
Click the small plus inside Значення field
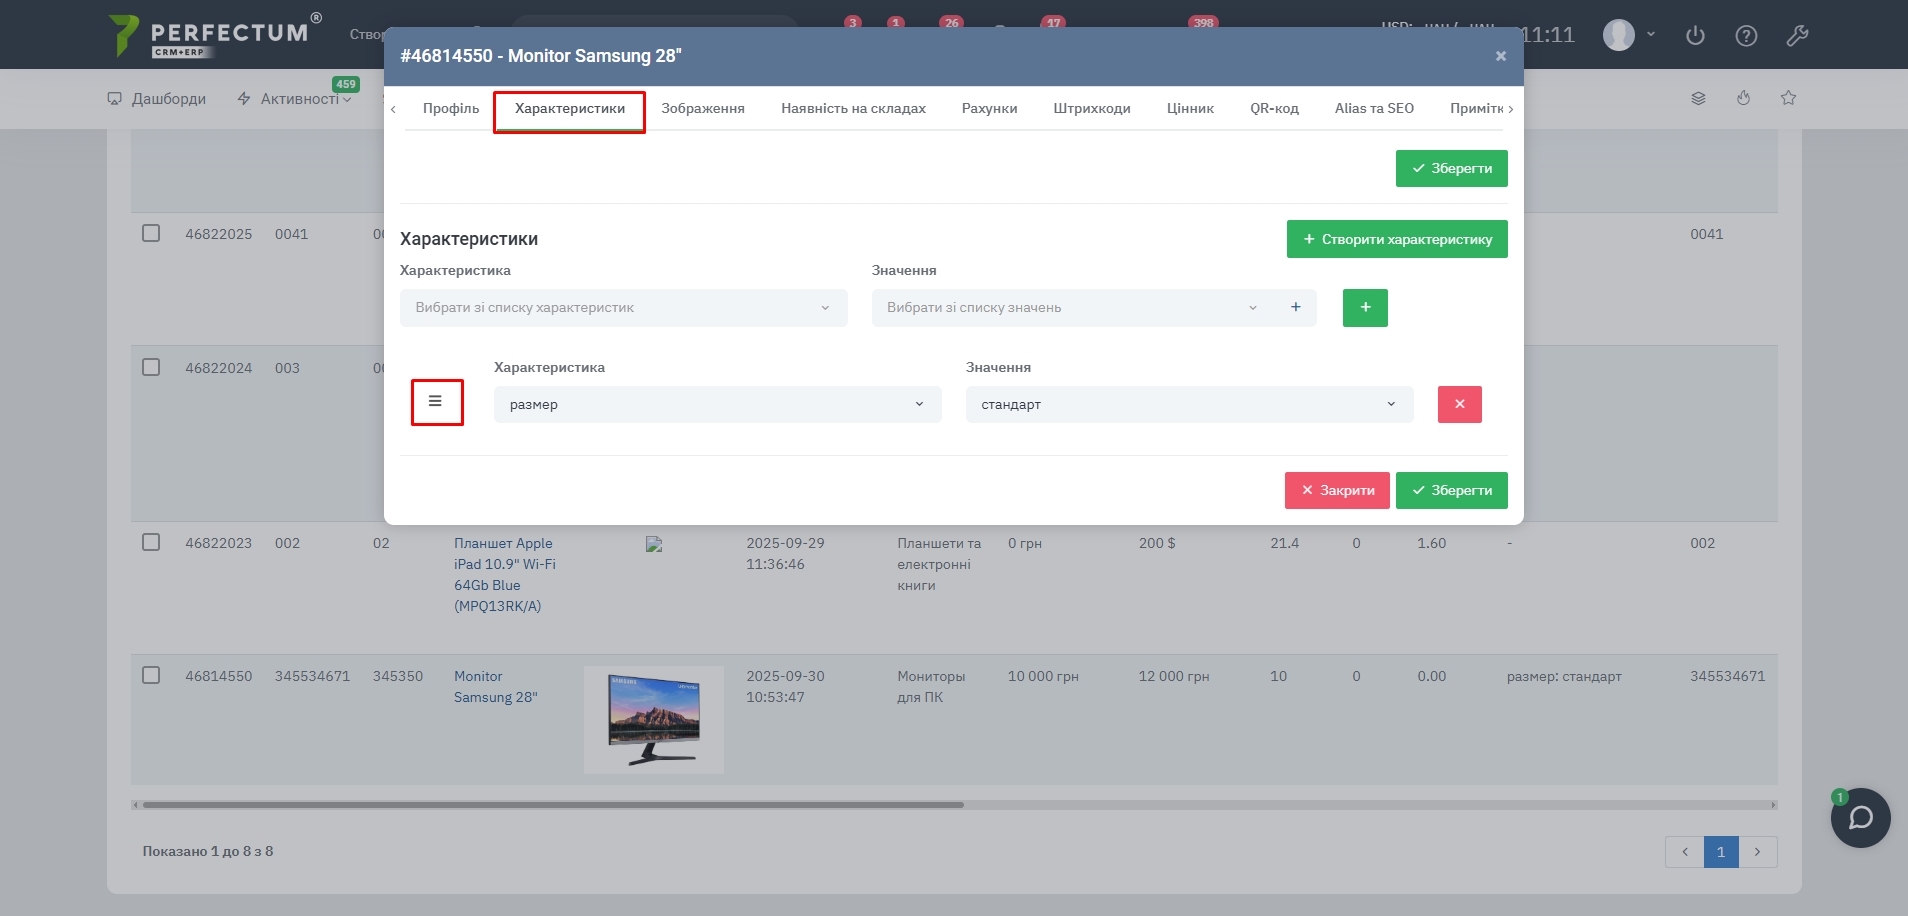coord(1295,308)
